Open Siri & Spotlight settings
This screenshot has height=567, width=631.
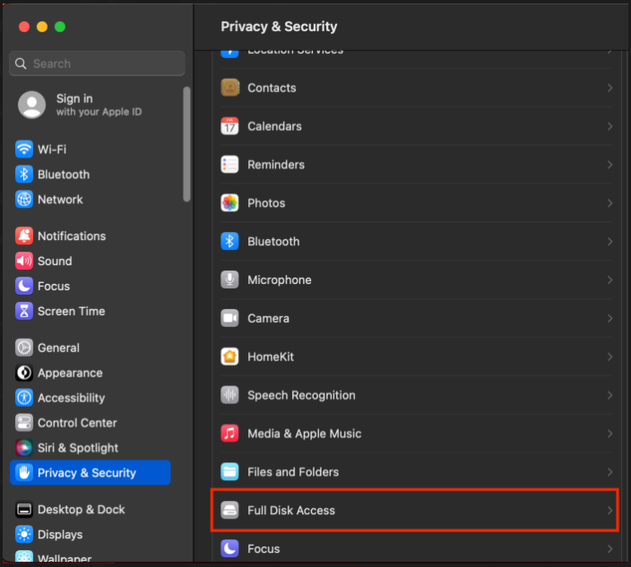click(x=77, y=448)
